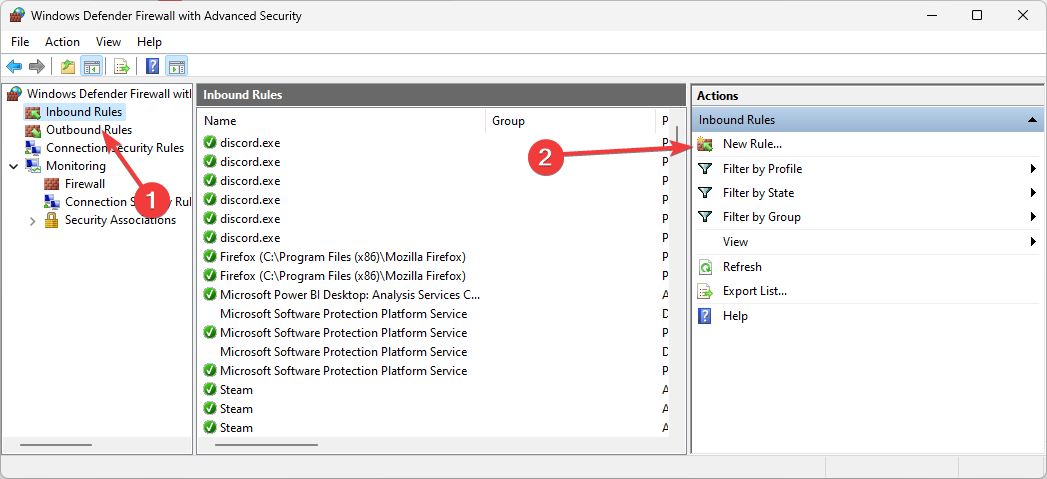Open the Help menu in menu bar
This screenshot has height=479, width=1047.
(x=150, y=41)
